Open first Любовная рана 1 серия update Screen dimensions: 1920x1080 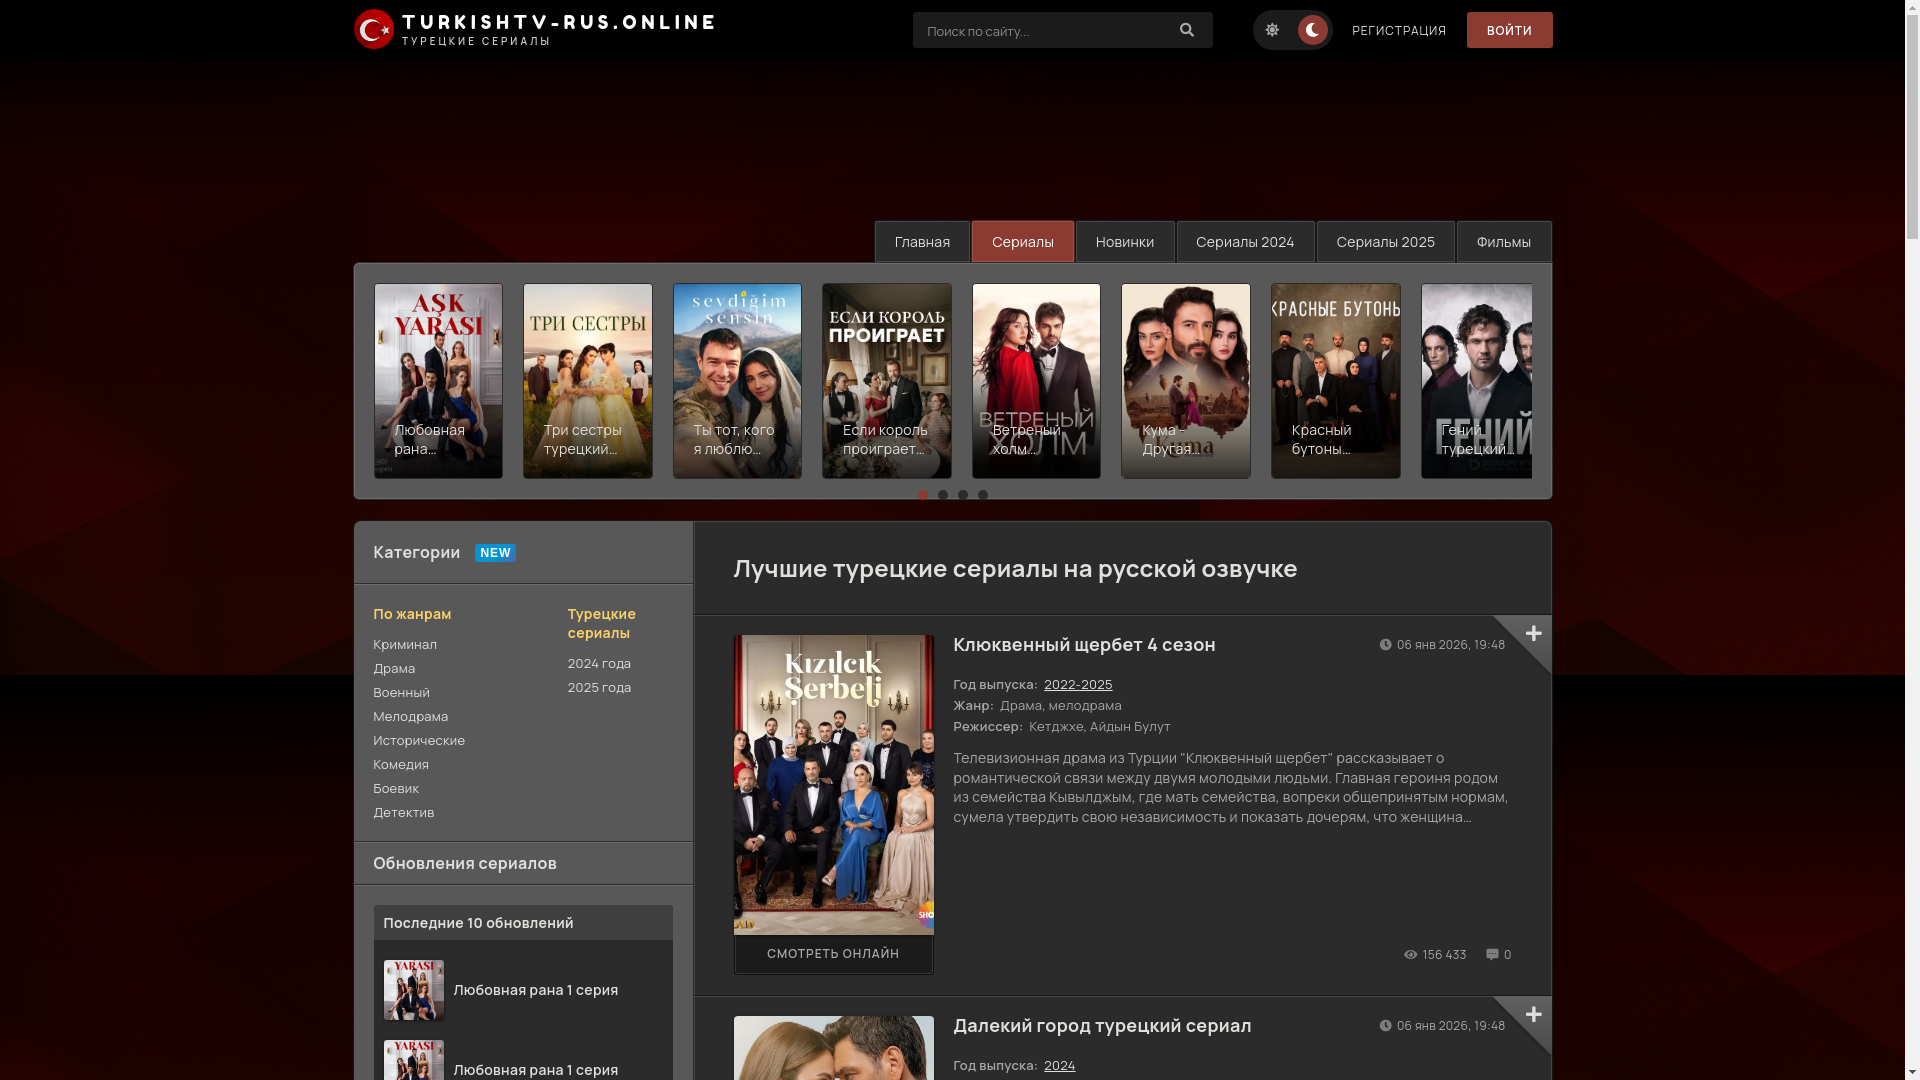[x=535, y=990]
